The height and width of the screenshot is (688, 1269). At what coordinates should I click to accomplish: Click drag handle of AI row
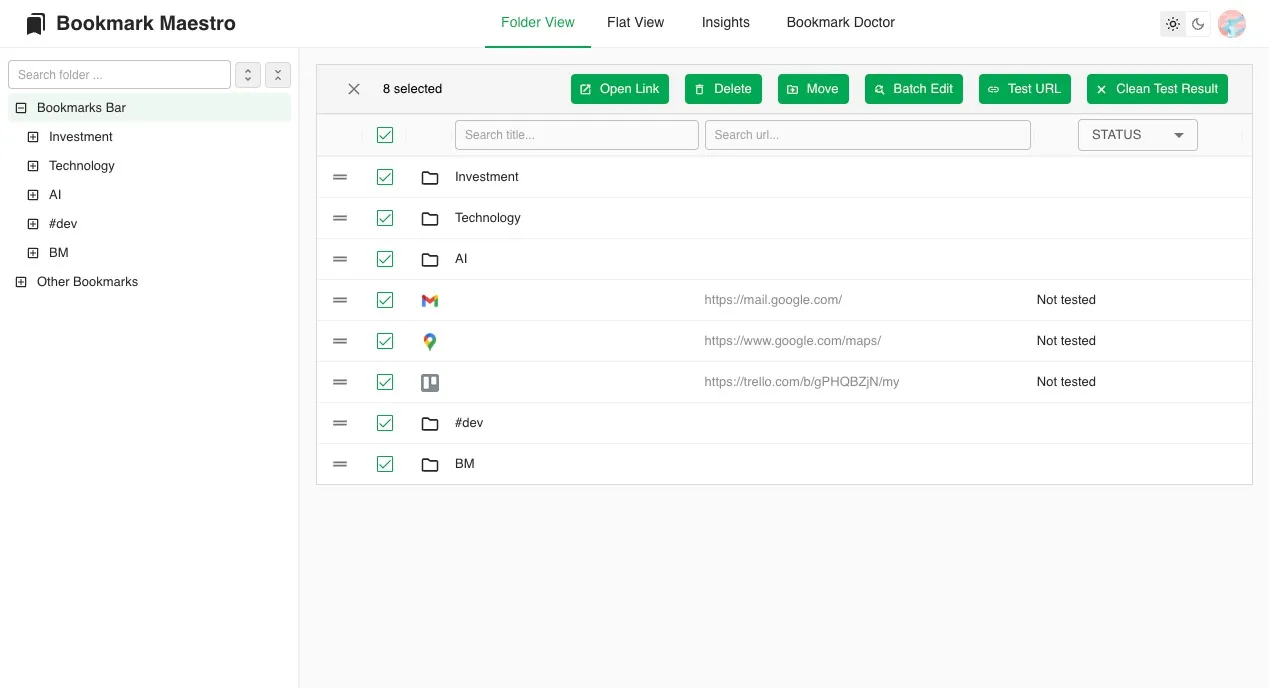340,259
